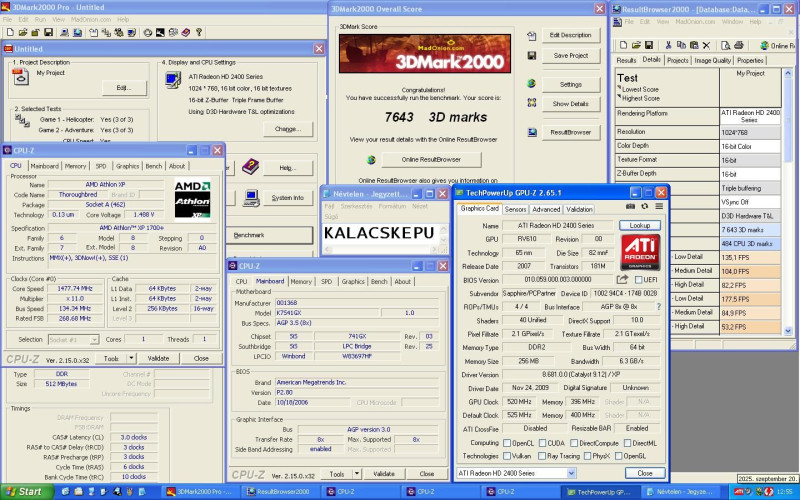Viewport: 800px width, 500px height.
Task: Click the 3DMark2000 Pro taskbar button
Action: pyautogui.click(x=203, y=492)
